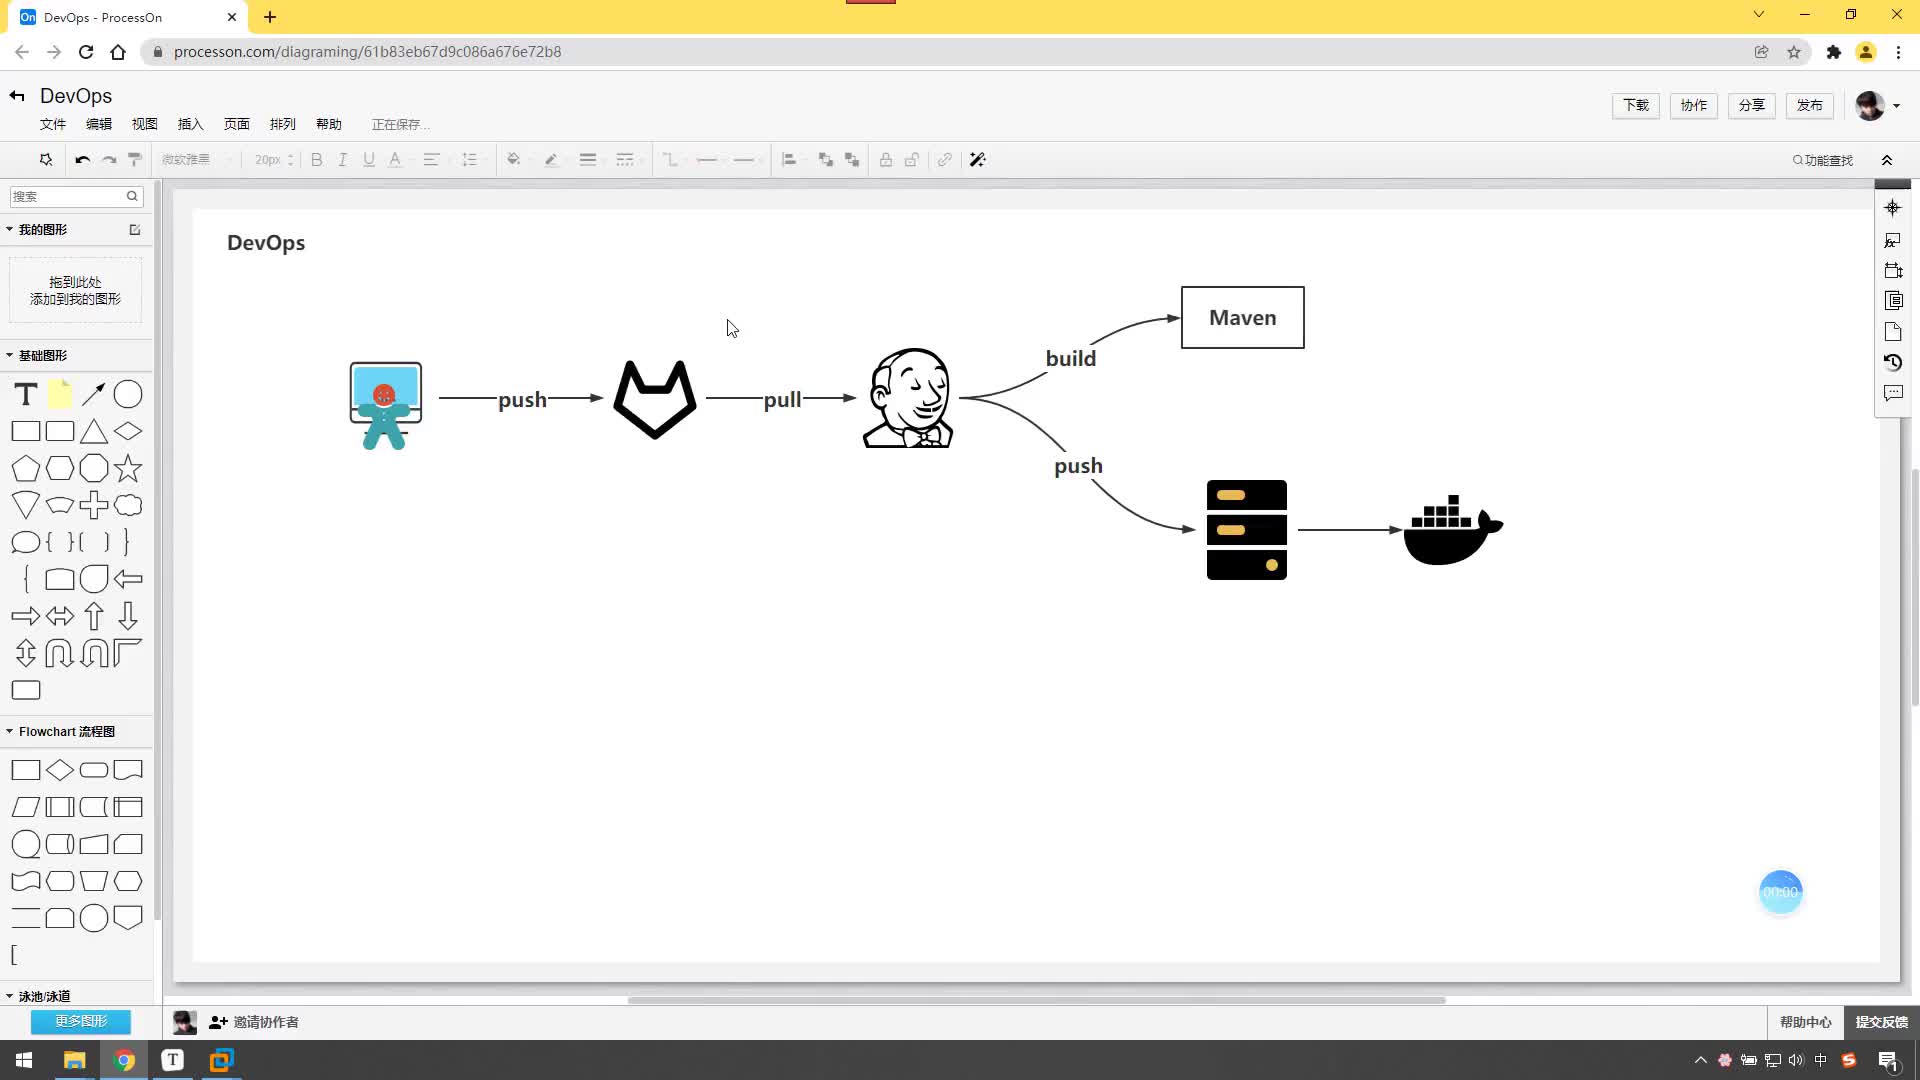Viewport: 1920px width, 1080px height.
Task: Click the 发布 button
Action: click(1810, 105)
